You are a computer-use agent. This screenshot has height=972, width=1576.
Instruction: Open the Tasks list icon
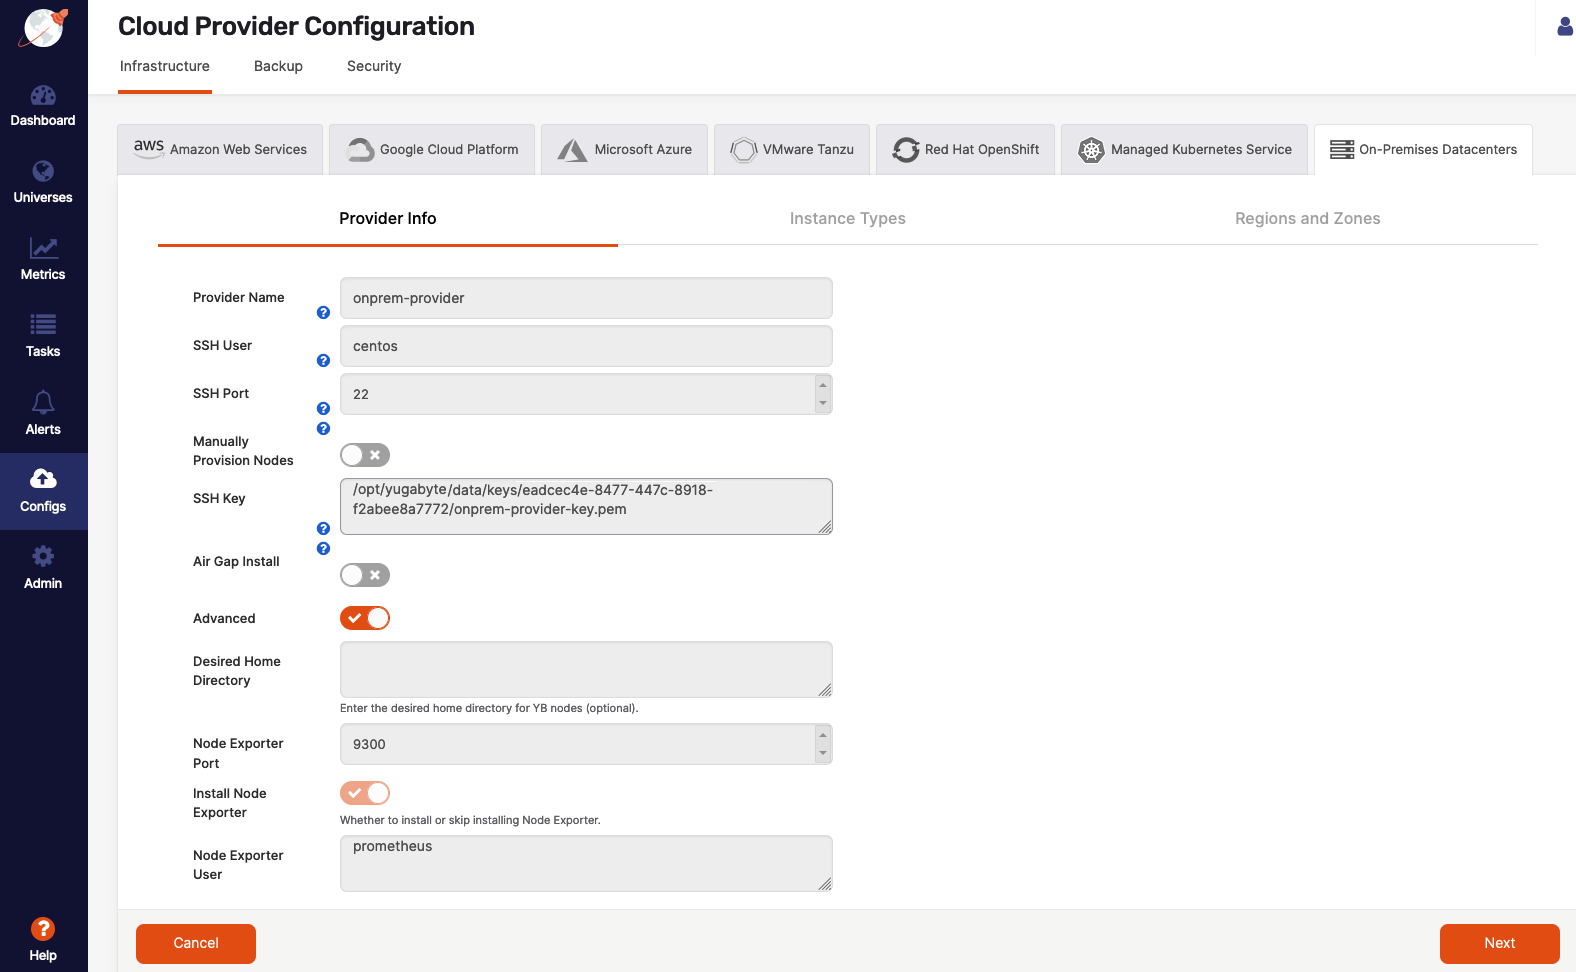coord(43,324)
